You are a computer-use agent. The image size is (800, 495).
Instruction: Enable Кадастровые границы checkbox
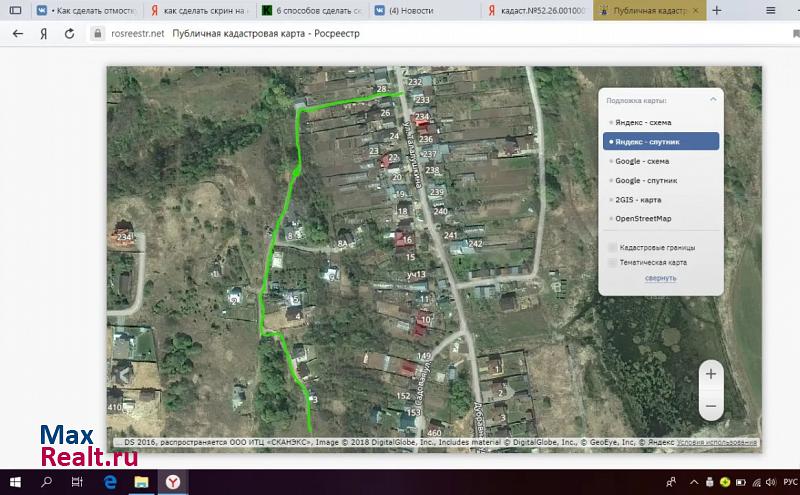coord(613,247)
